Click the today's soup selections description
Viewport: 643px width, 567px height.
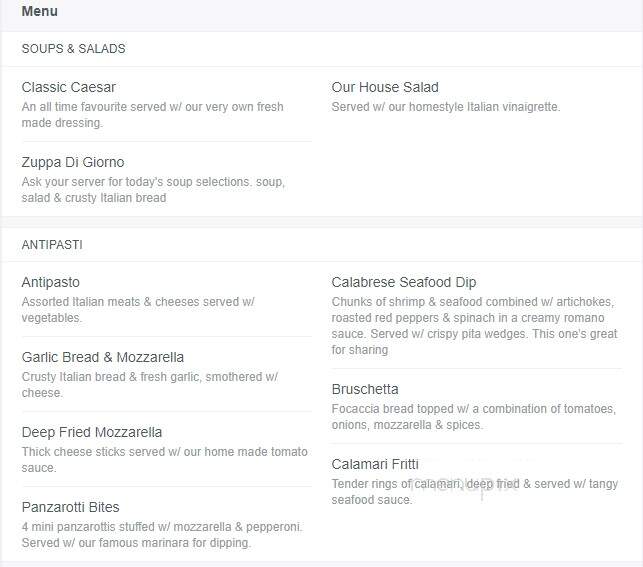click(x=153, y=190)
